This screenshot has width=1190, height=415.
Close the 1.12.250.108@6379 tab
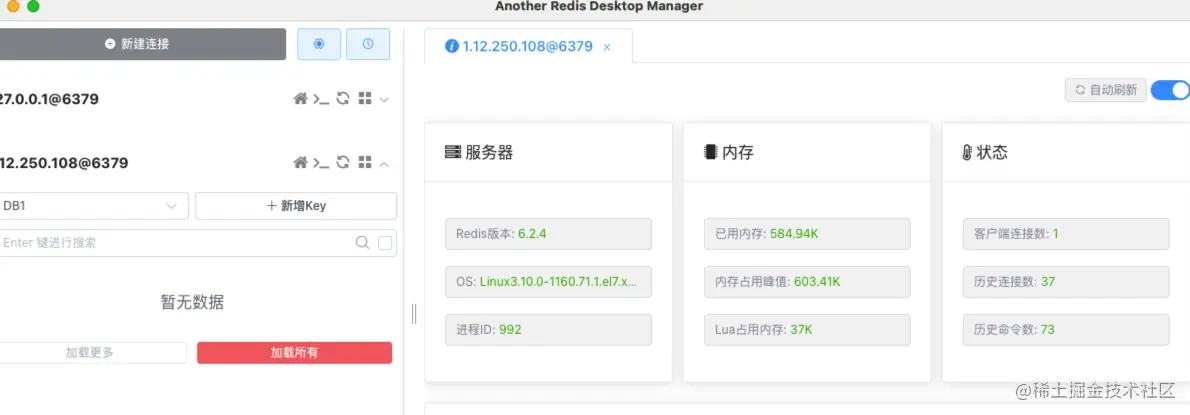[606, 47]
